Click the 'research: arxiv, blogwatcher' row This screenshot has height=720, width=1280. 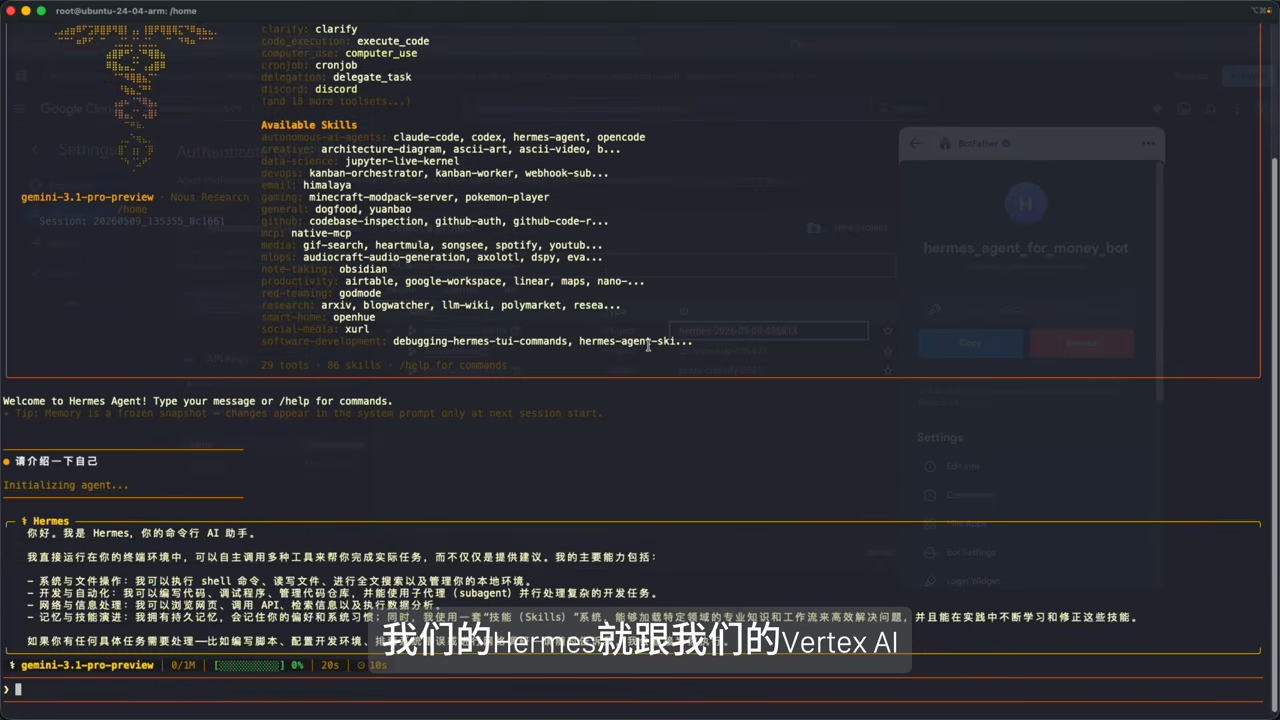[441, 305]
